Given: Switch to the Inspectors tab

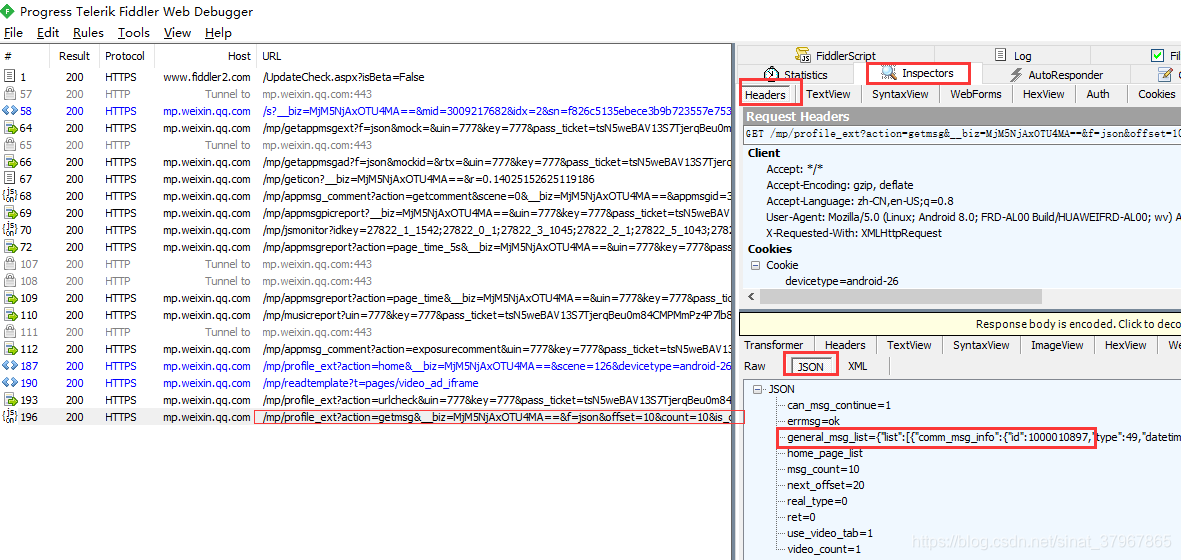Looking at the screenshot, I should click(917, 74).
